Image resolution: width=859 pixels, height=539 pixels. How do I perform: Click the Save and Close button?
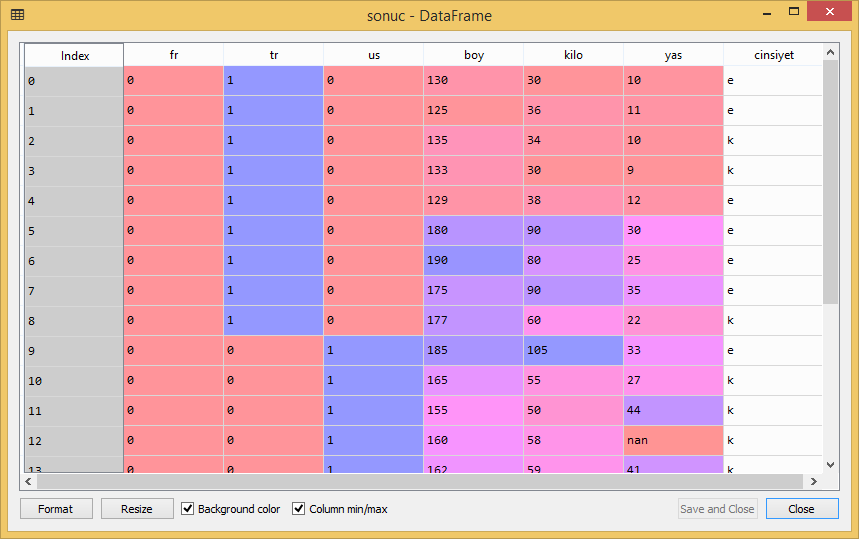tap(718, 509)
